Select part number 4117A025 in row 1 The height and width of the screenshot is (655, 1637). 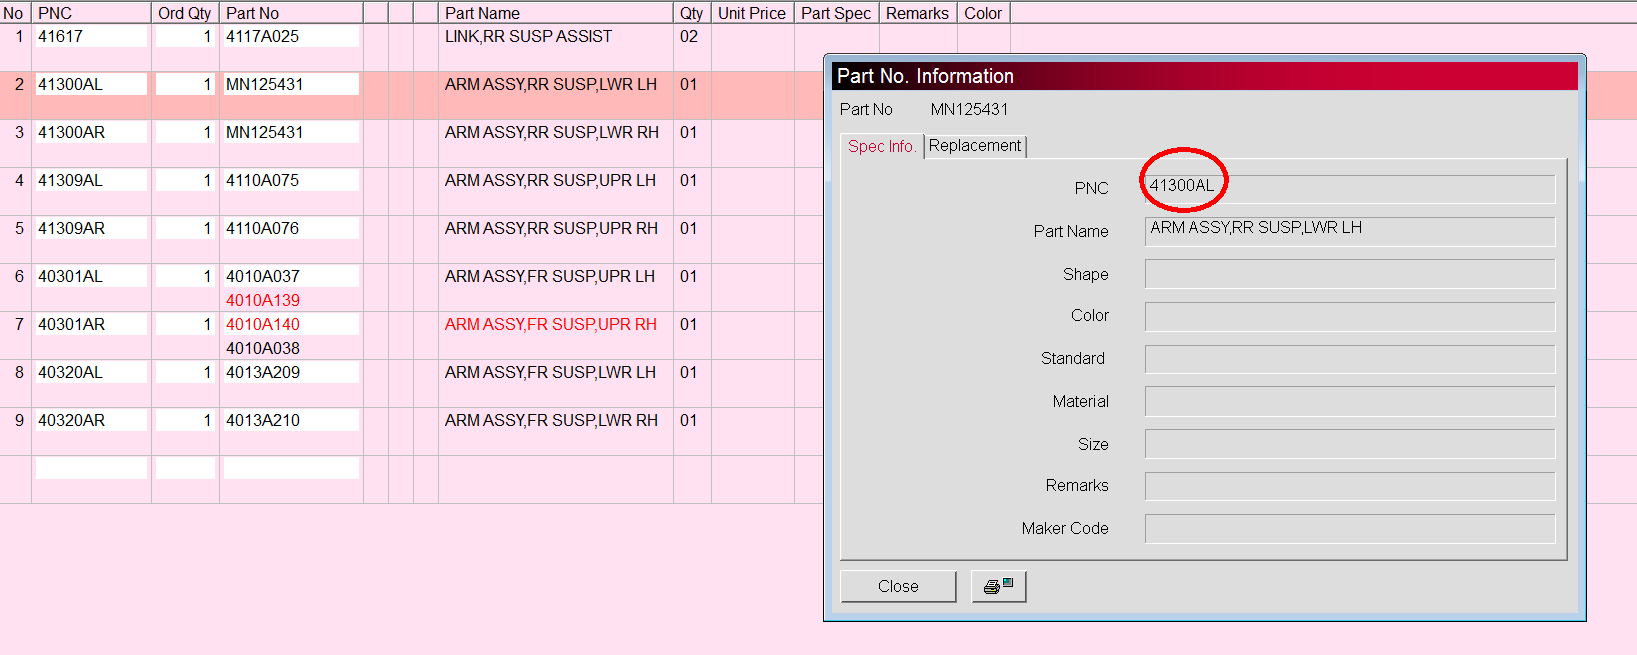tap(263, 36)
